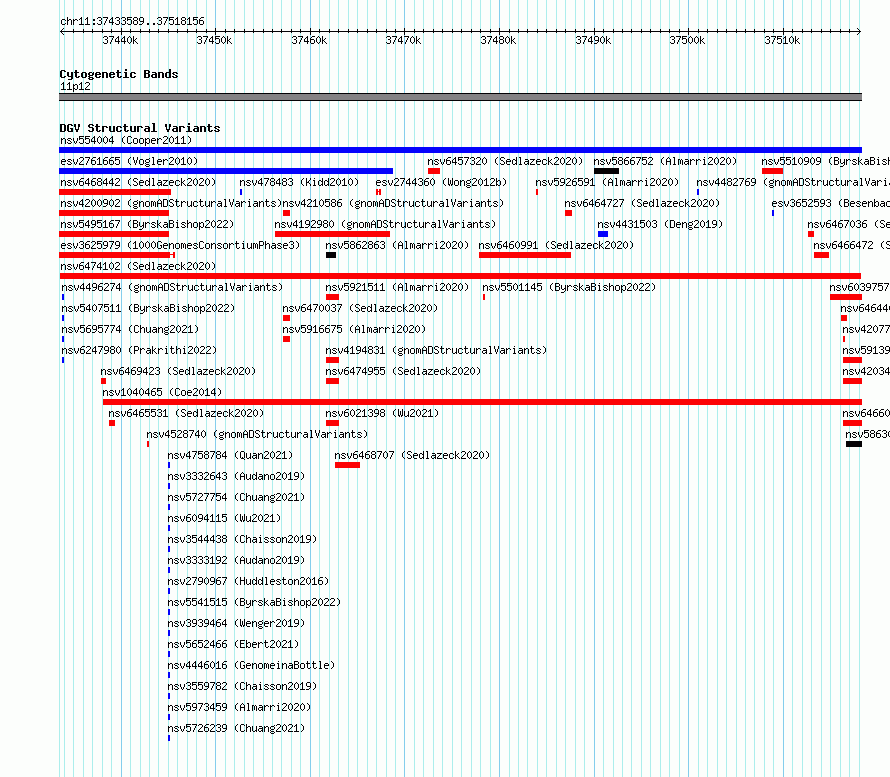Open nsv6468707 (Sedlazeck2020) variant
The width and height of the screenshot is (890, 777).
412,455
